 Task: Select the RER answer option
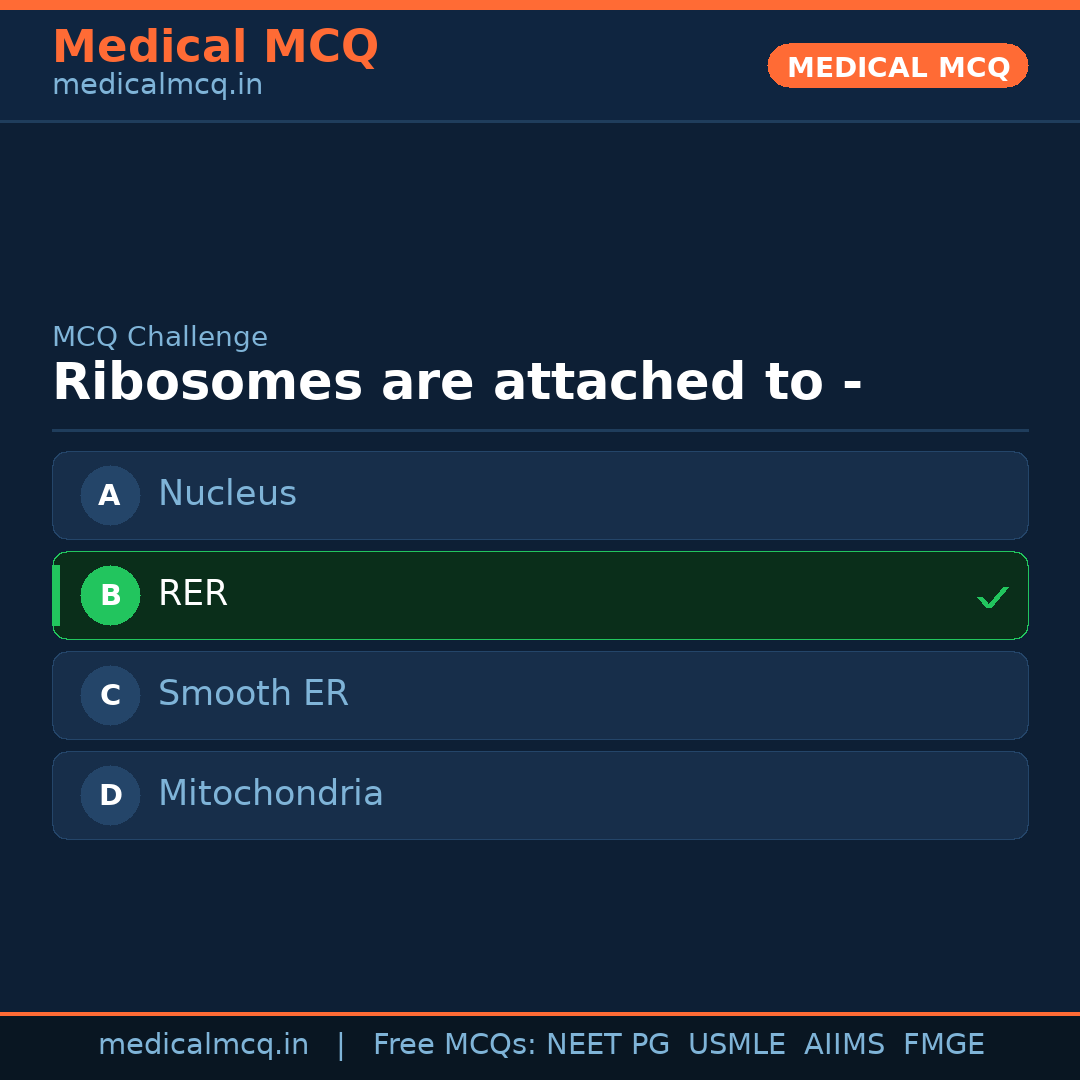coord(540,595)
